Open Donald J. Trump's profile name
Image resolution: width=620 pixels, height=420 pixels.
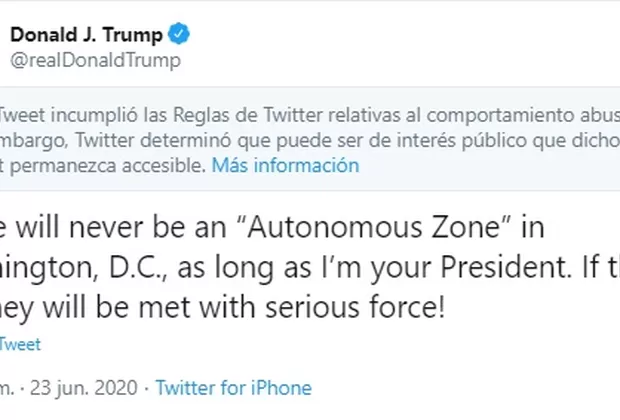(x=86, y=36)
